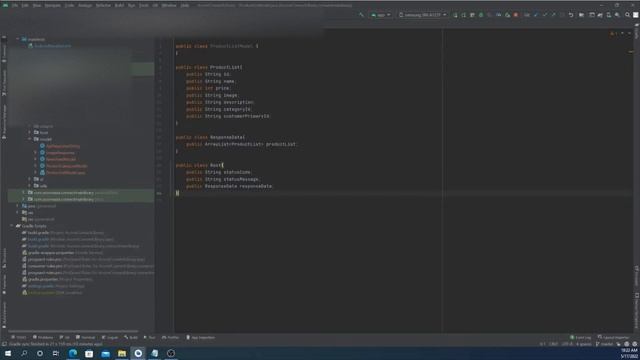Click the UTF-8 encoding in the status bar
The width and height of the screenshot is (640, 360).
point(567,344)
